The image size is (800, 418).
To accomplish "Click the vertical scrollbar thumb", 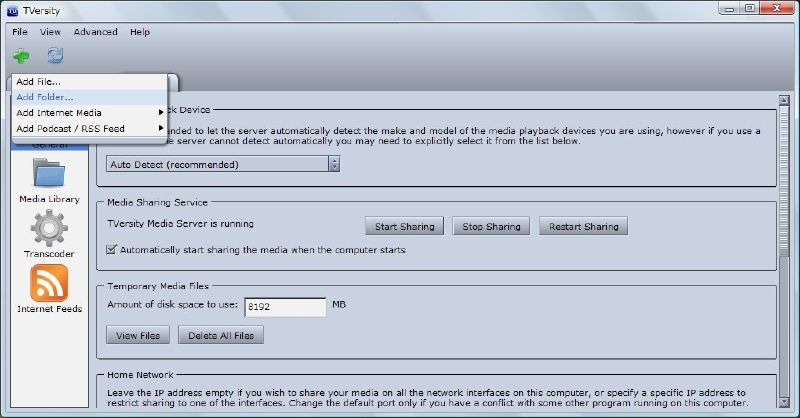I will coord(784,179).
